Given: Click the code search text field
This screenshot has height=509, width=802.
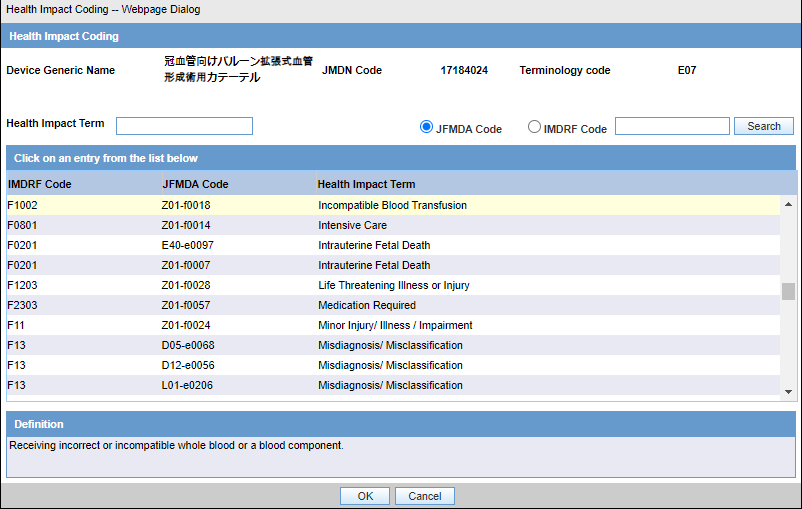Looking at the screenshot, I should [672, 126].
